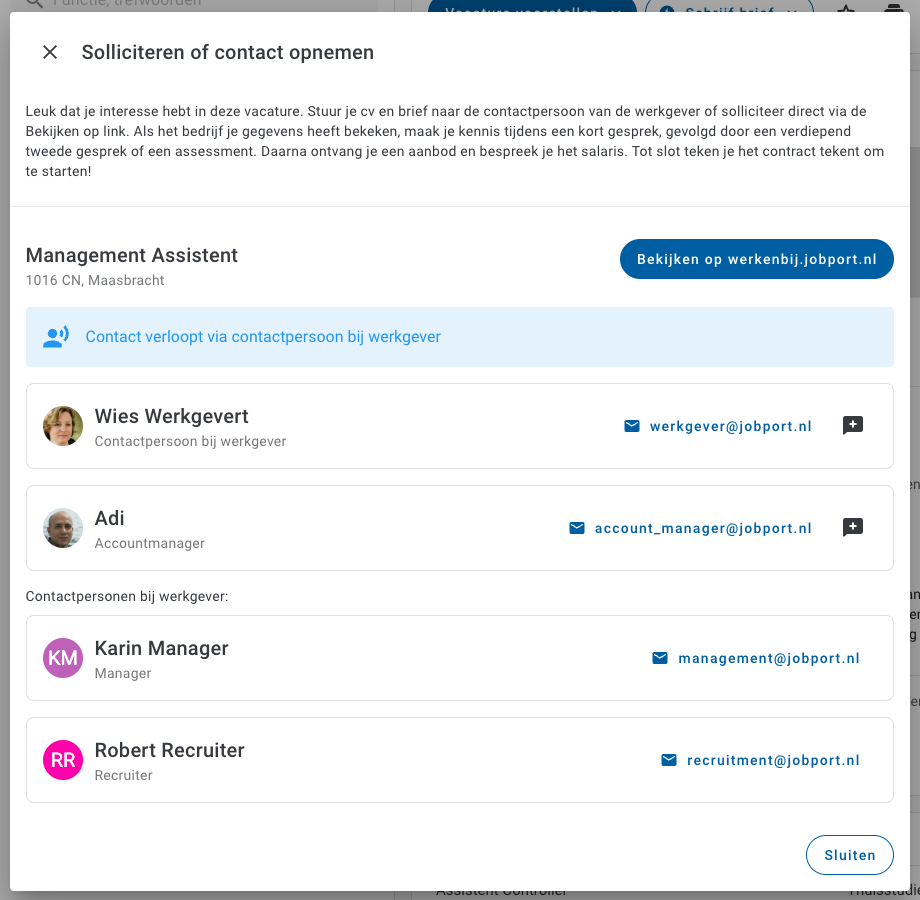Screen dimensions: 920x900
Task: Email account_manager@jobport.nl link
Action: point(703,529)
